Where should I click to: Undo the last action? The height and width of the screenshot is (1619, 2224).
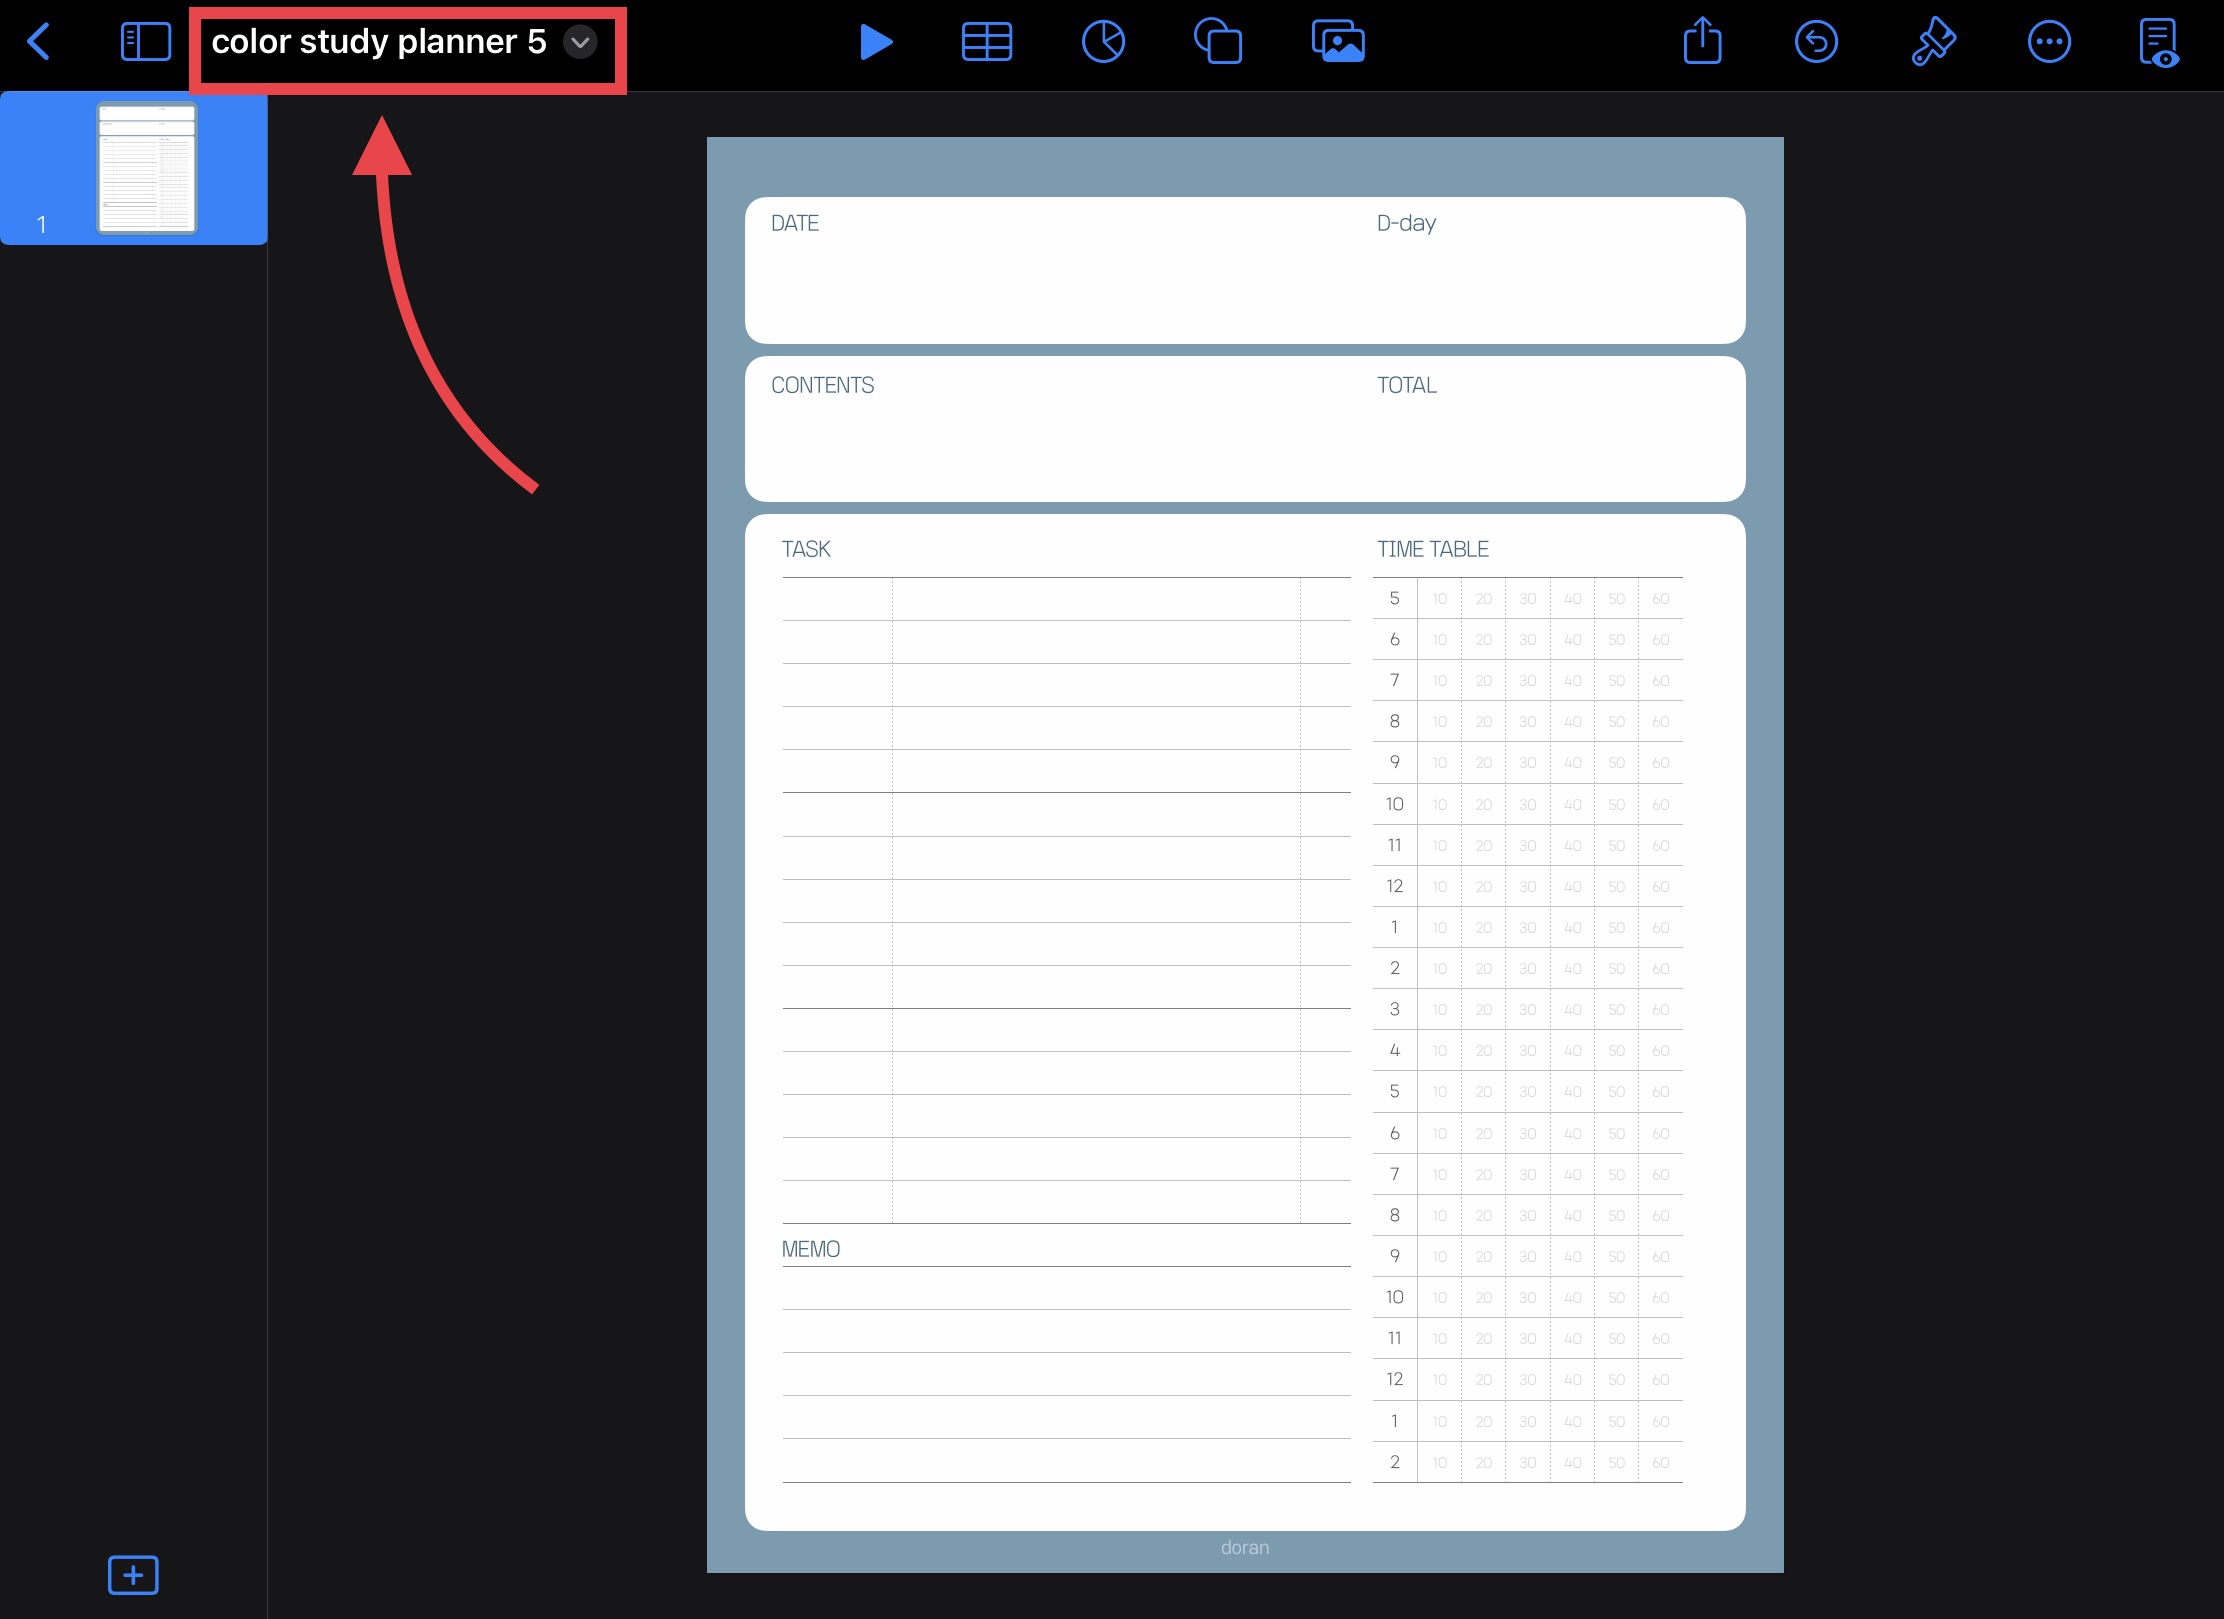point(1816,42)
